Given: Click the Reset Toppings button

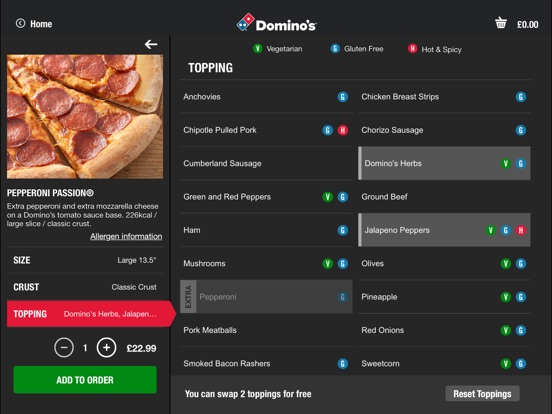Looking at the screenshot, I should (x=482, y=394).
